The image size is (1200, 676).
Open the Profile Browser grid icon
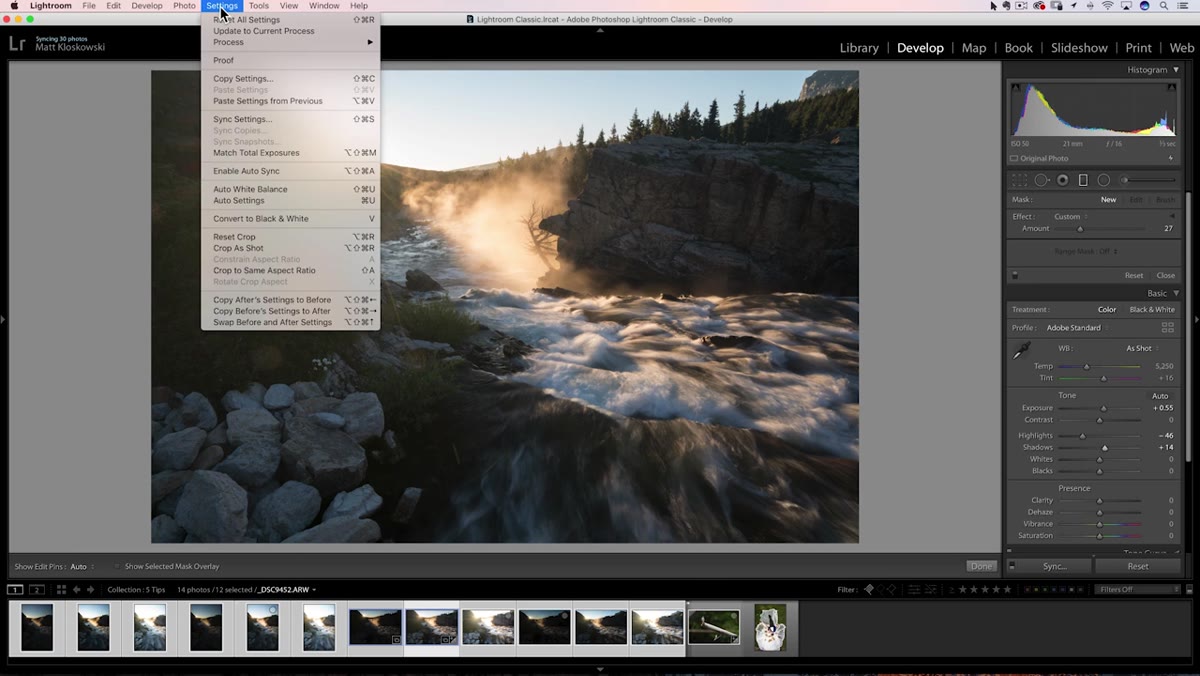coord(1167,328)
